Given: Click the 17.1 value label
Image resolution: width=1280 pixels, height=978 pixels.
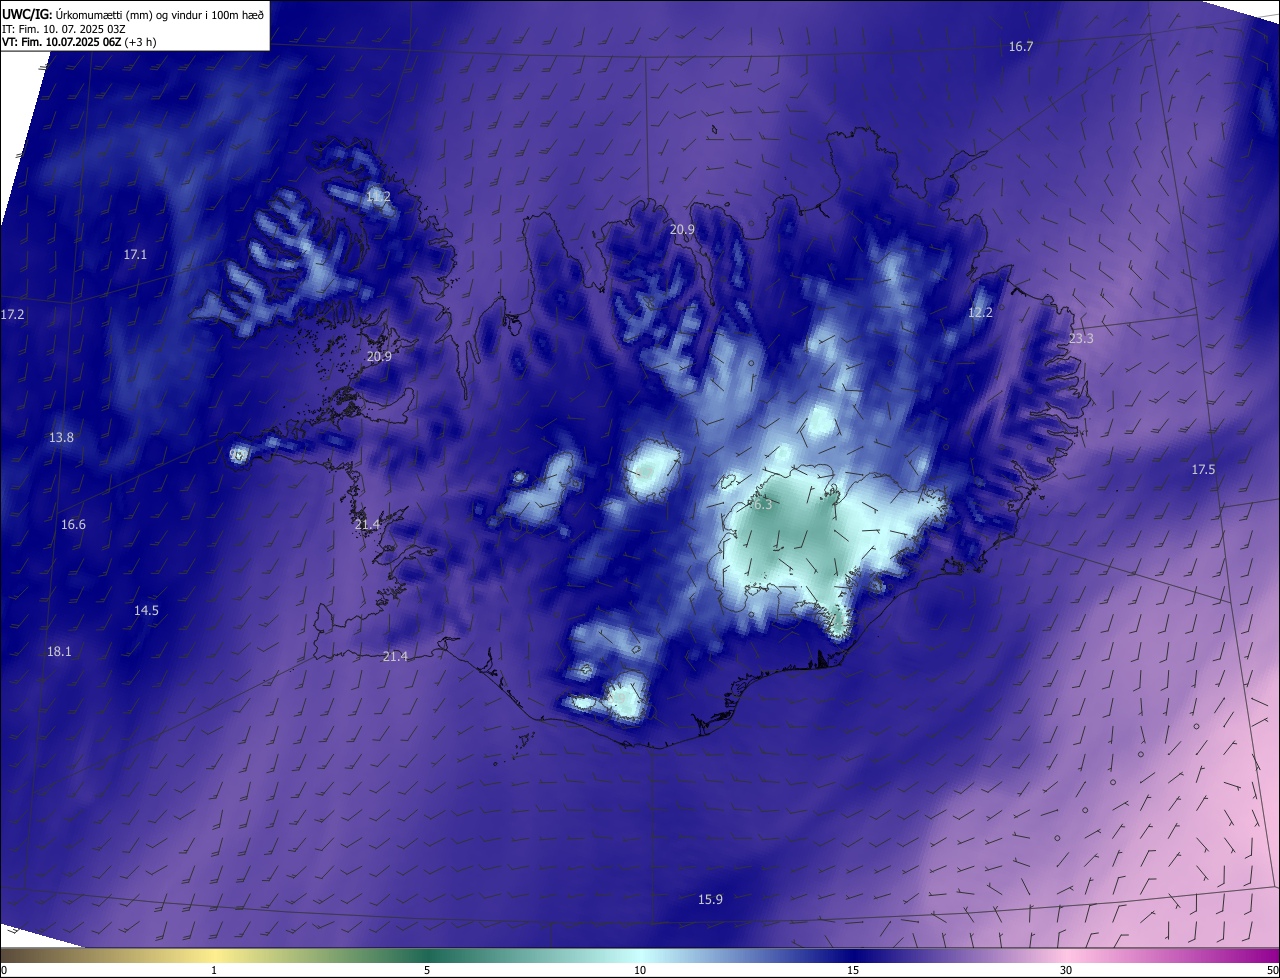Looking at the screenshot, I should point(135,255).
